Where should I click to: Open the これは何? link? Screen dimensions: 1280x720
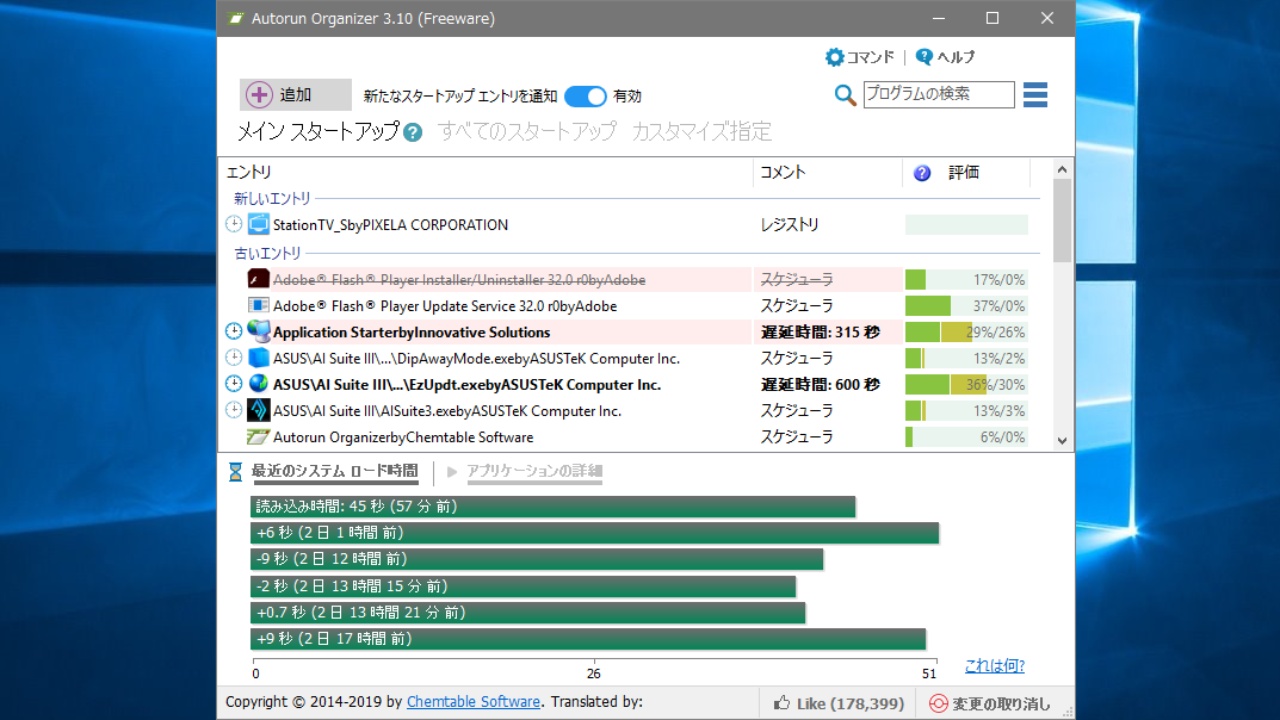point(995,666)
